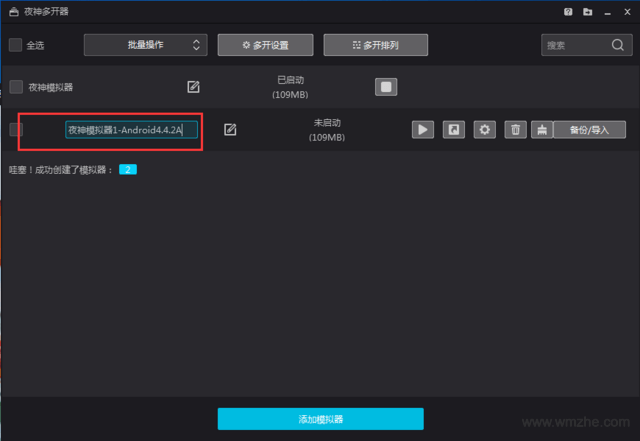Image resolution: width=640 pixels, height=441 pixels.
Task: Start the 夜神模拟器1 emulator with play button
Action: [x=423, y=129]
